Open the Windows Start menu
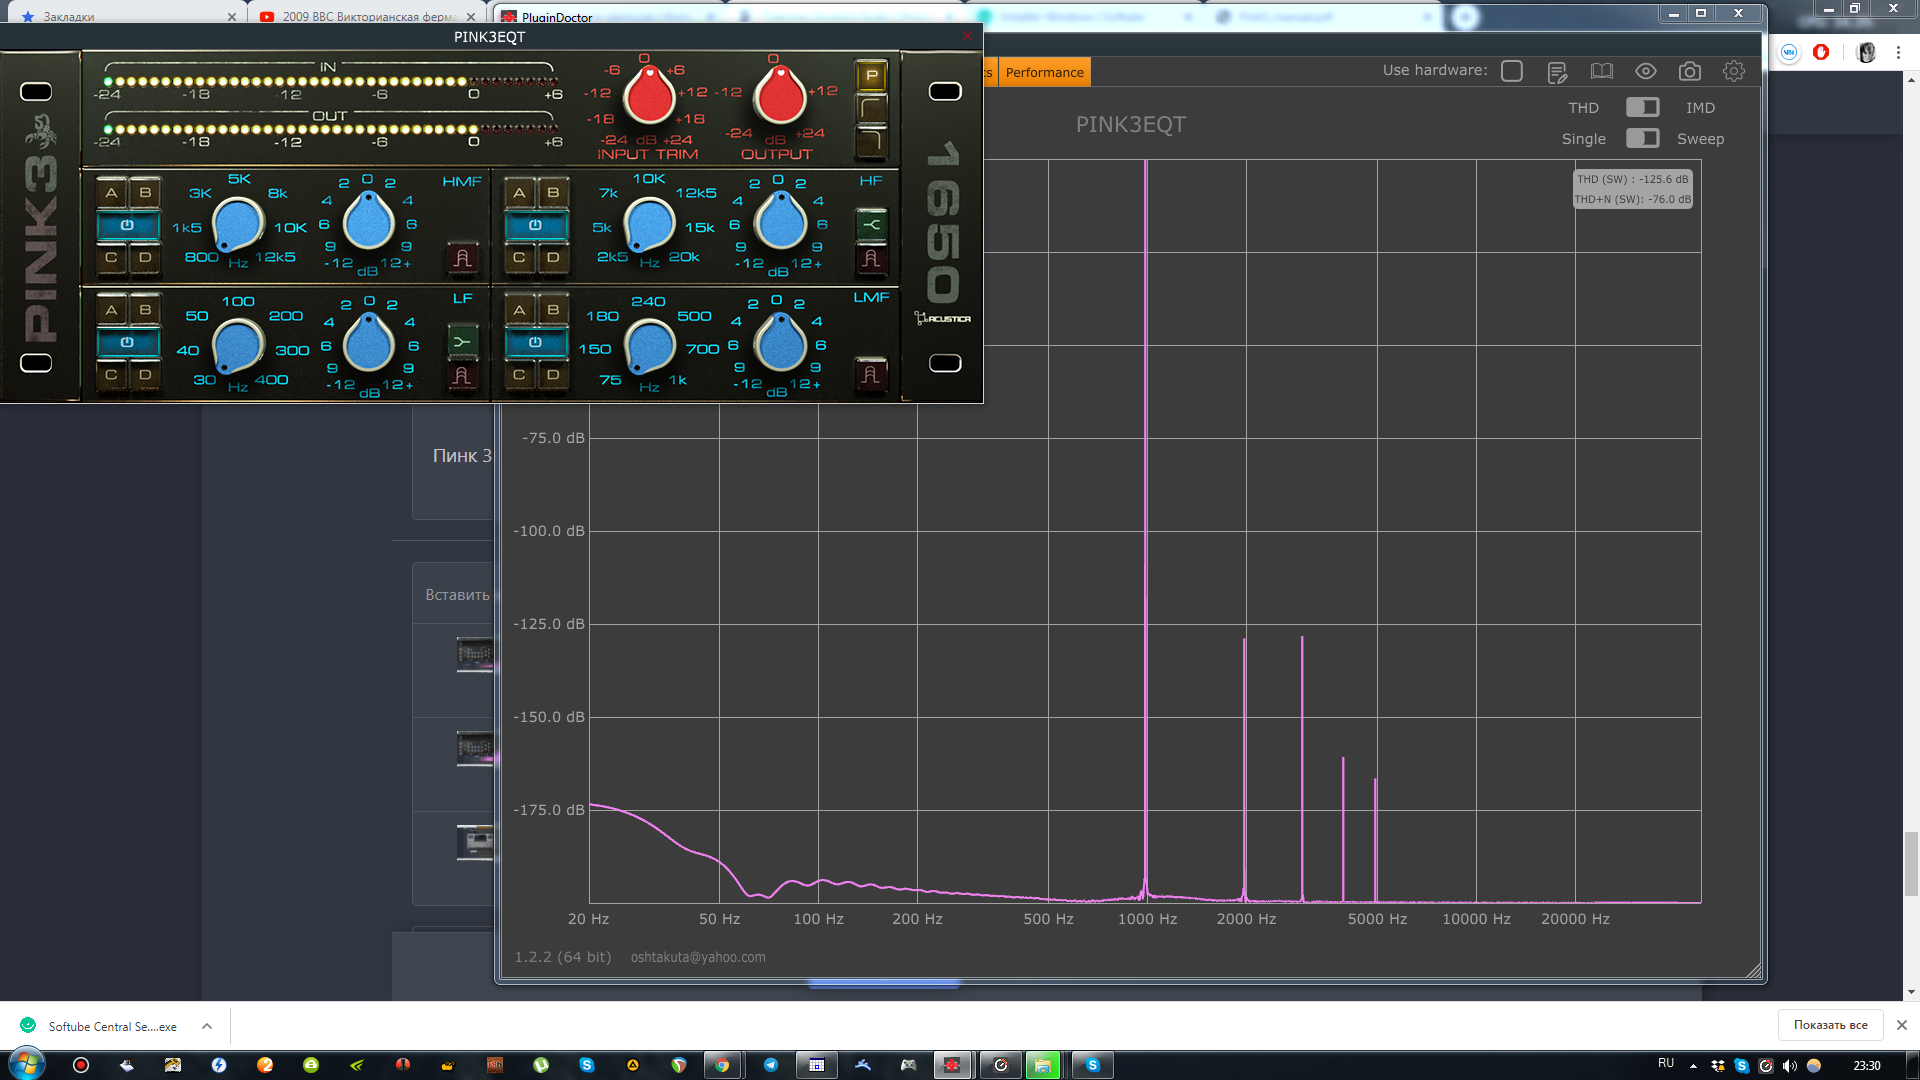Screen dimensions: 1920x1080 tap(27, 1064)
